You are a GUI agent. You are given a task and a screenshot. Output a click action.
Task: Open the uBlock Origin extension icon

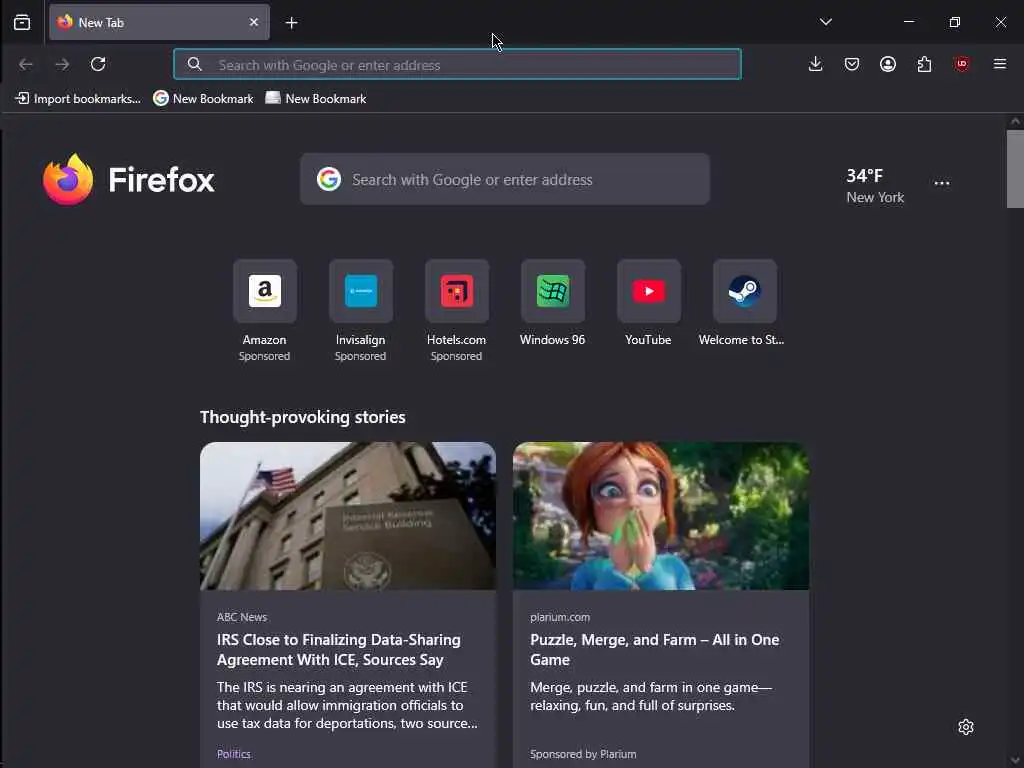[961, 64]
